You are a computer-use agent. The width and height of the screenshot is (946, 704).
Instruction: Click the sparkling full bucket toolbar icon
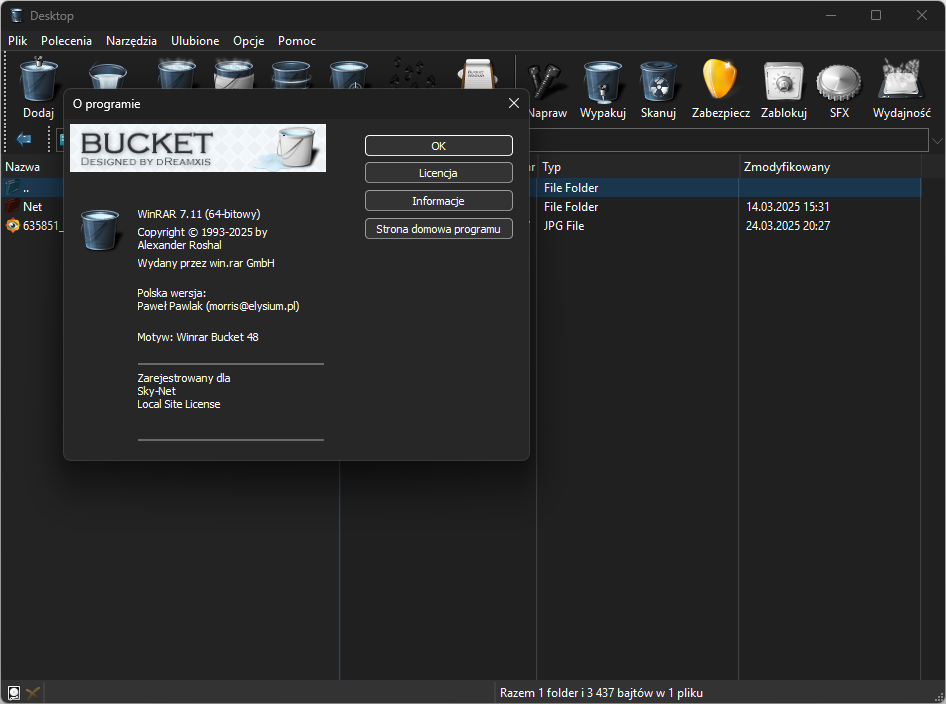176,74
